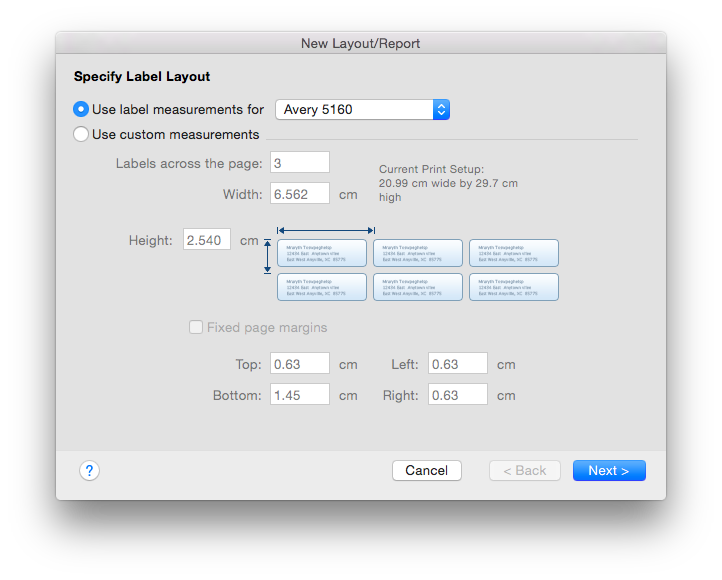Open the help question mark button
The image size is (722, 580).
(x=89, y=470)
